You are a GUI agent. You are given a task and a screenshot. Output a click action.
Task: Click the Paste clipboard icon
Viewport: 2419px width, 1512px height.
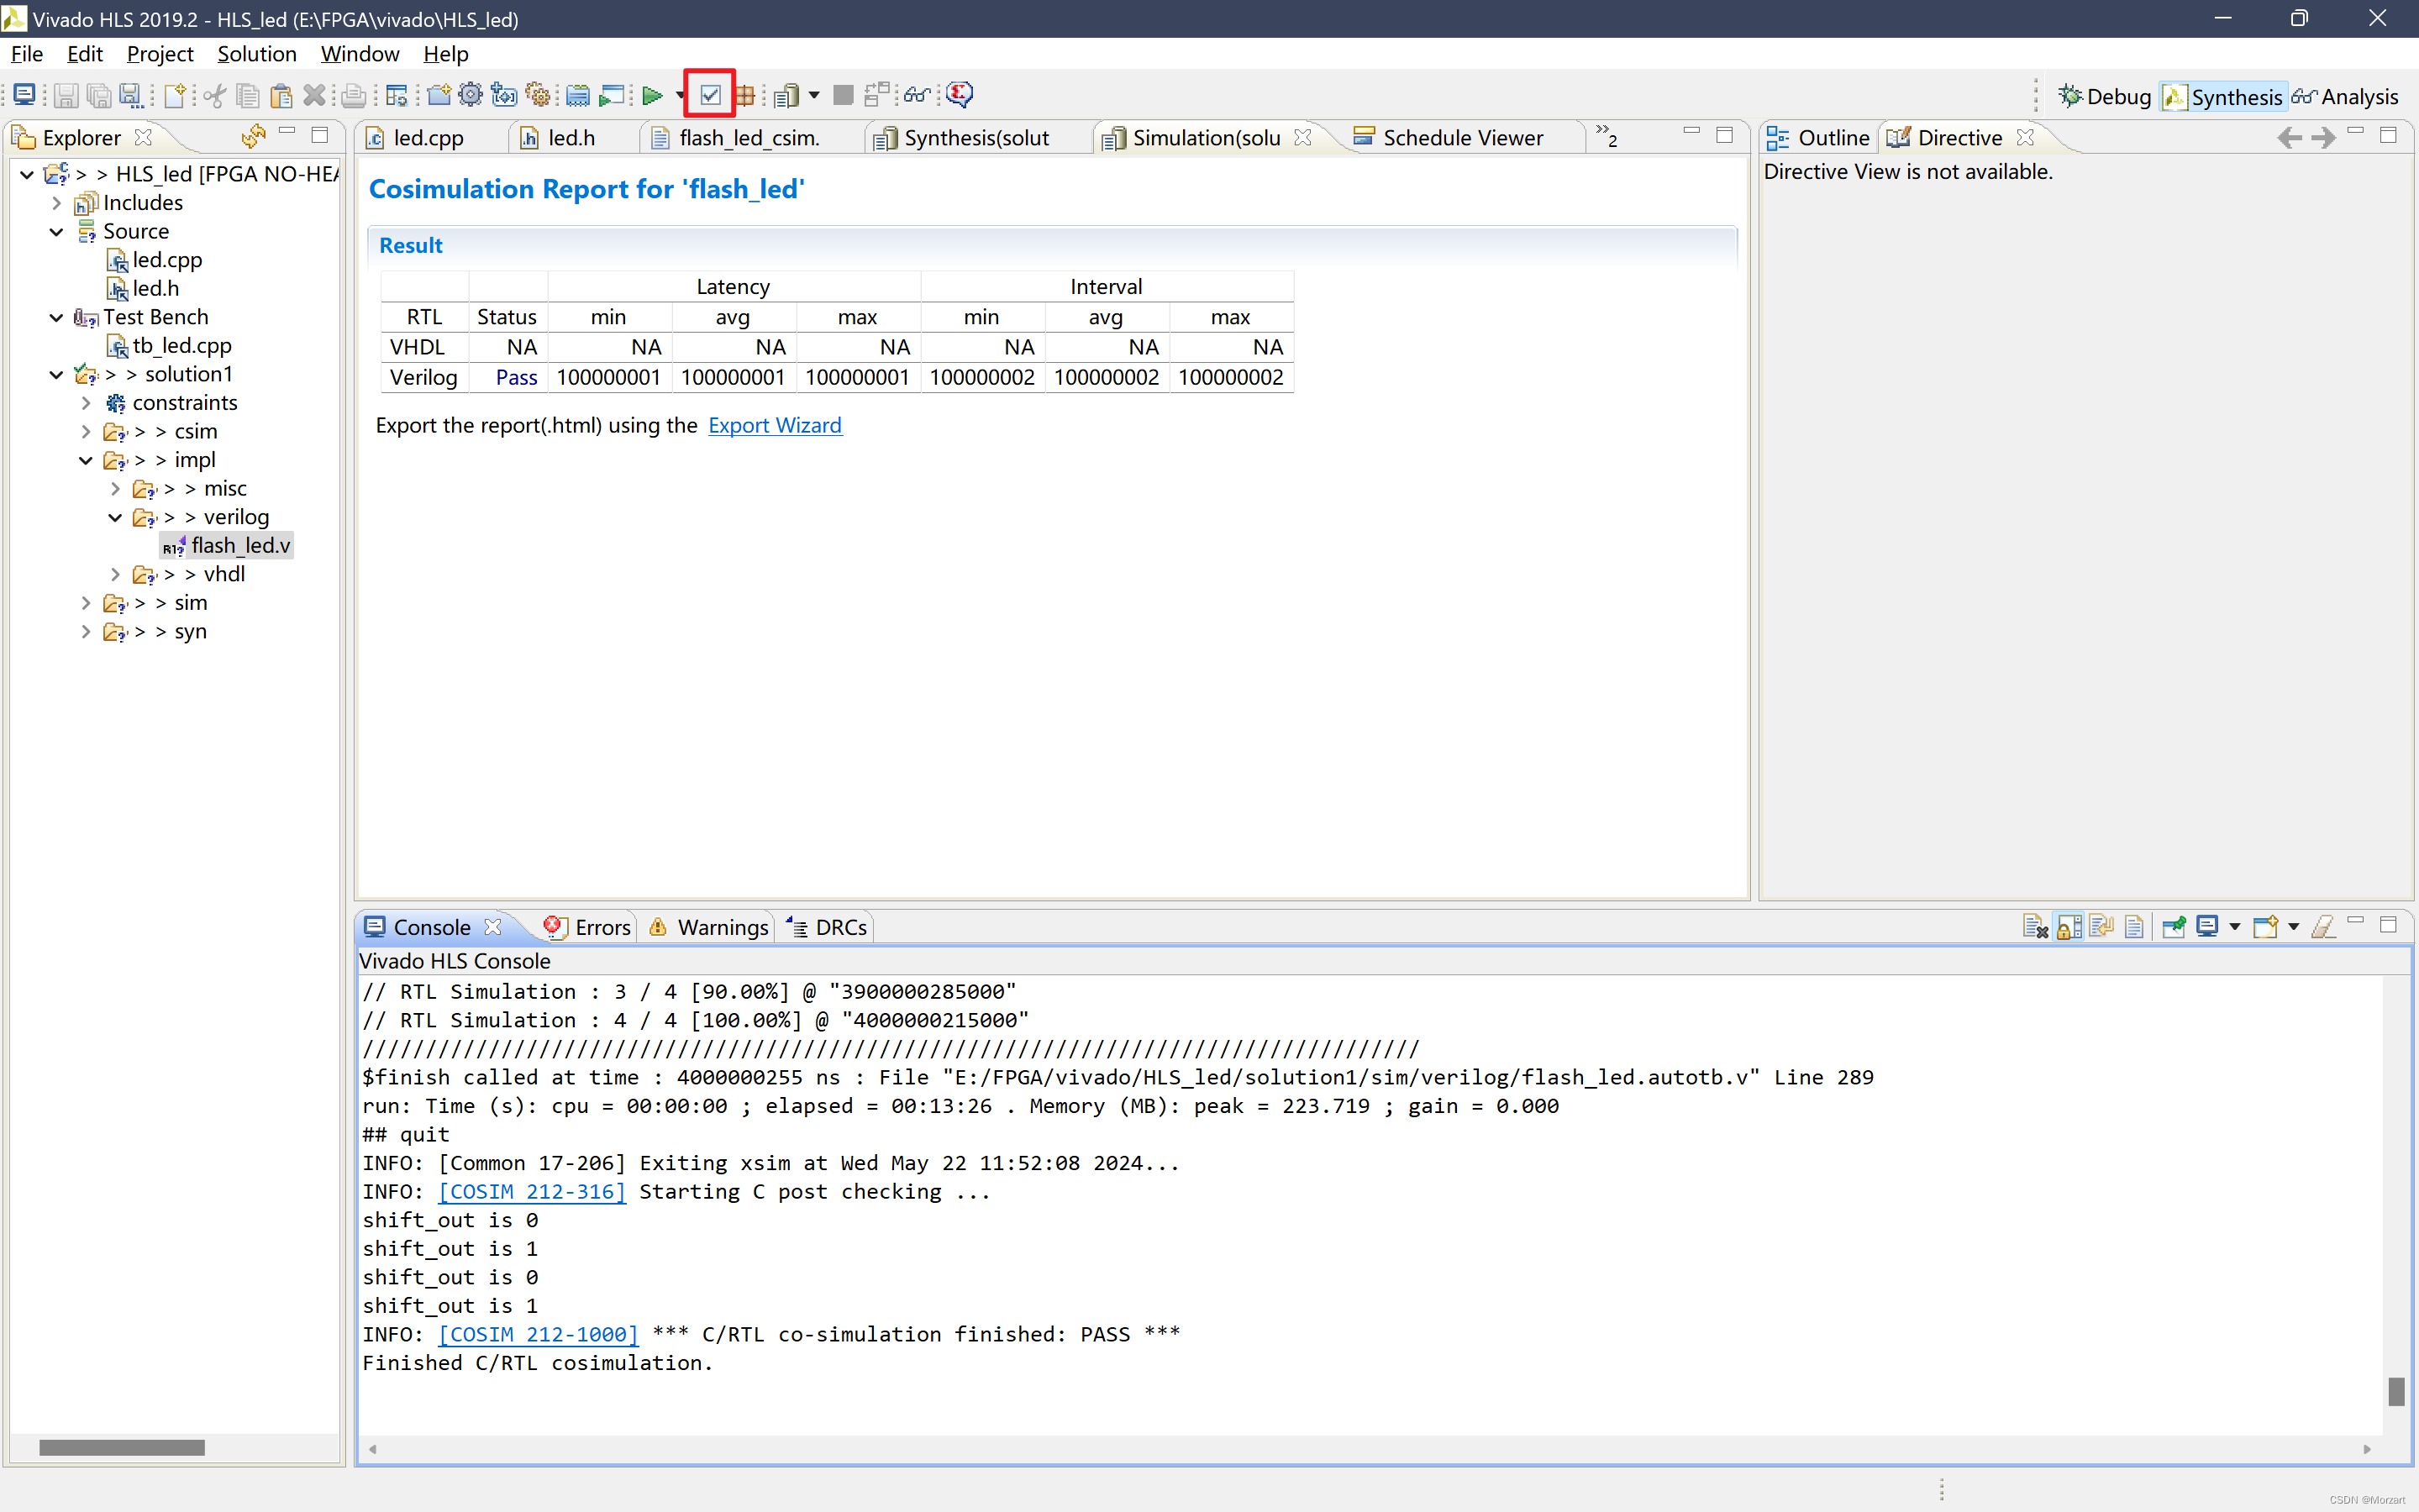[x=281, y=95]
